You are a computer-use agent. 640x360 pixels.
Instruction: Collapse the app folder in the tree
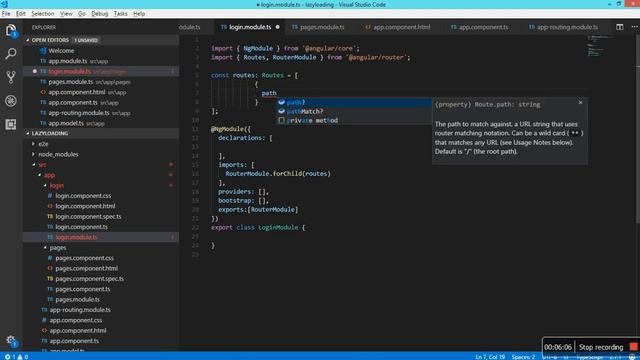(49, 175)
